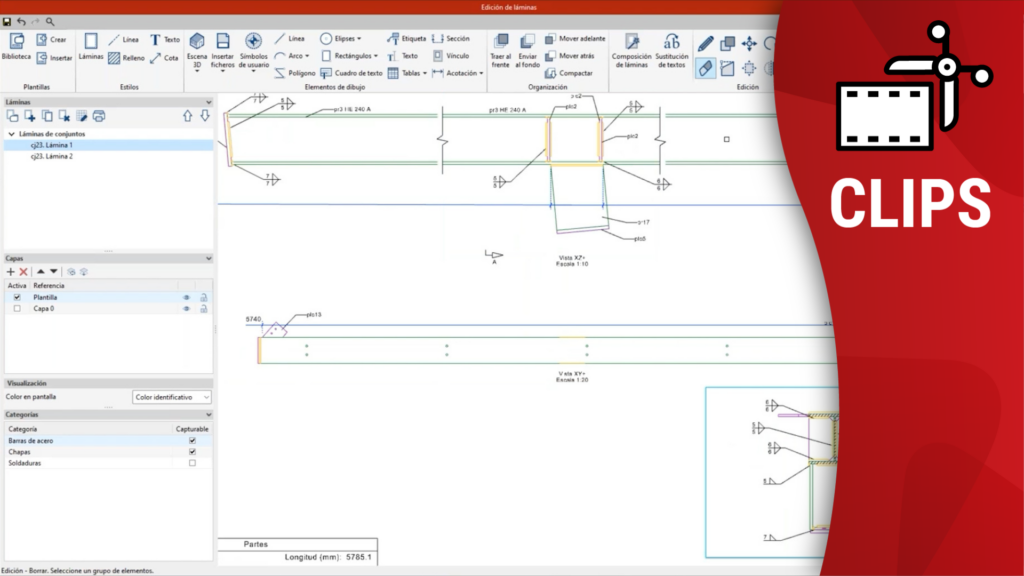Screen dimensions: 1024x576
Task: Select cj23. Lámina 2 in the tree
Action: [x=51, y=157]
